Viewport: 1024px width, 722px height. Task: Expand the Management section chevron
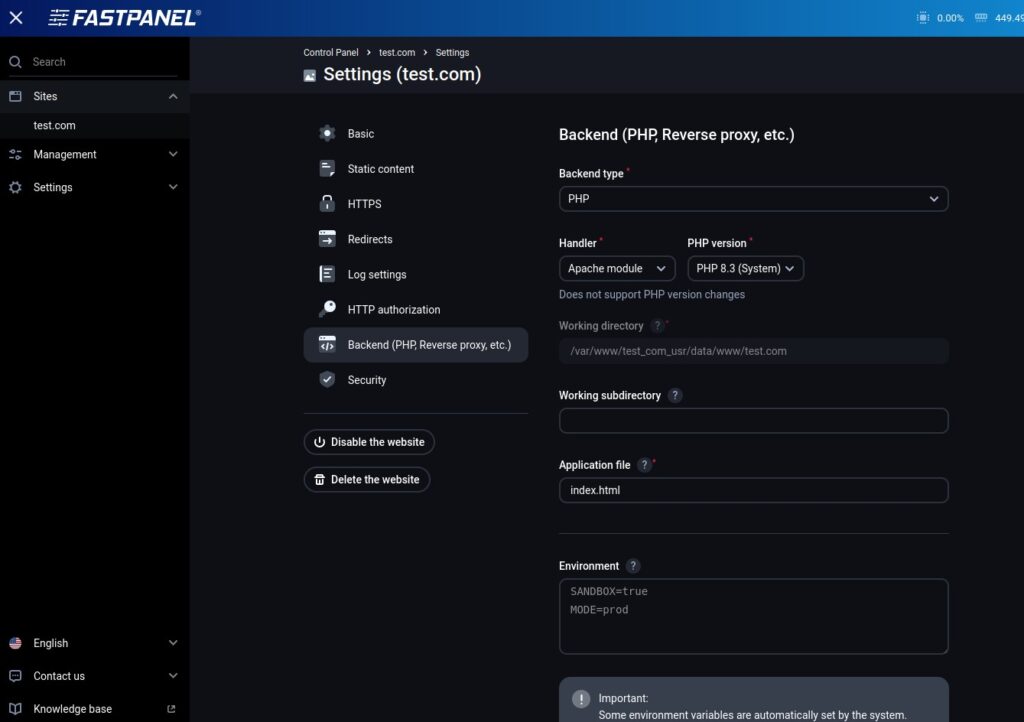(173, 154)
